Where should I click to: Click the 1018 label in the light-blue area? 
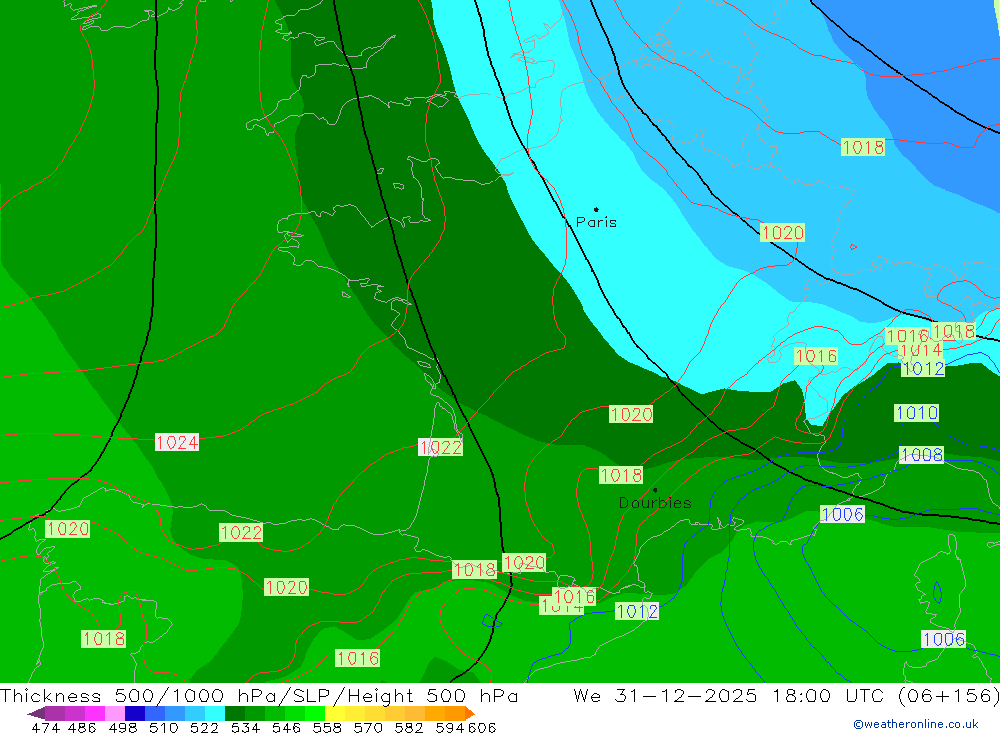863,147
